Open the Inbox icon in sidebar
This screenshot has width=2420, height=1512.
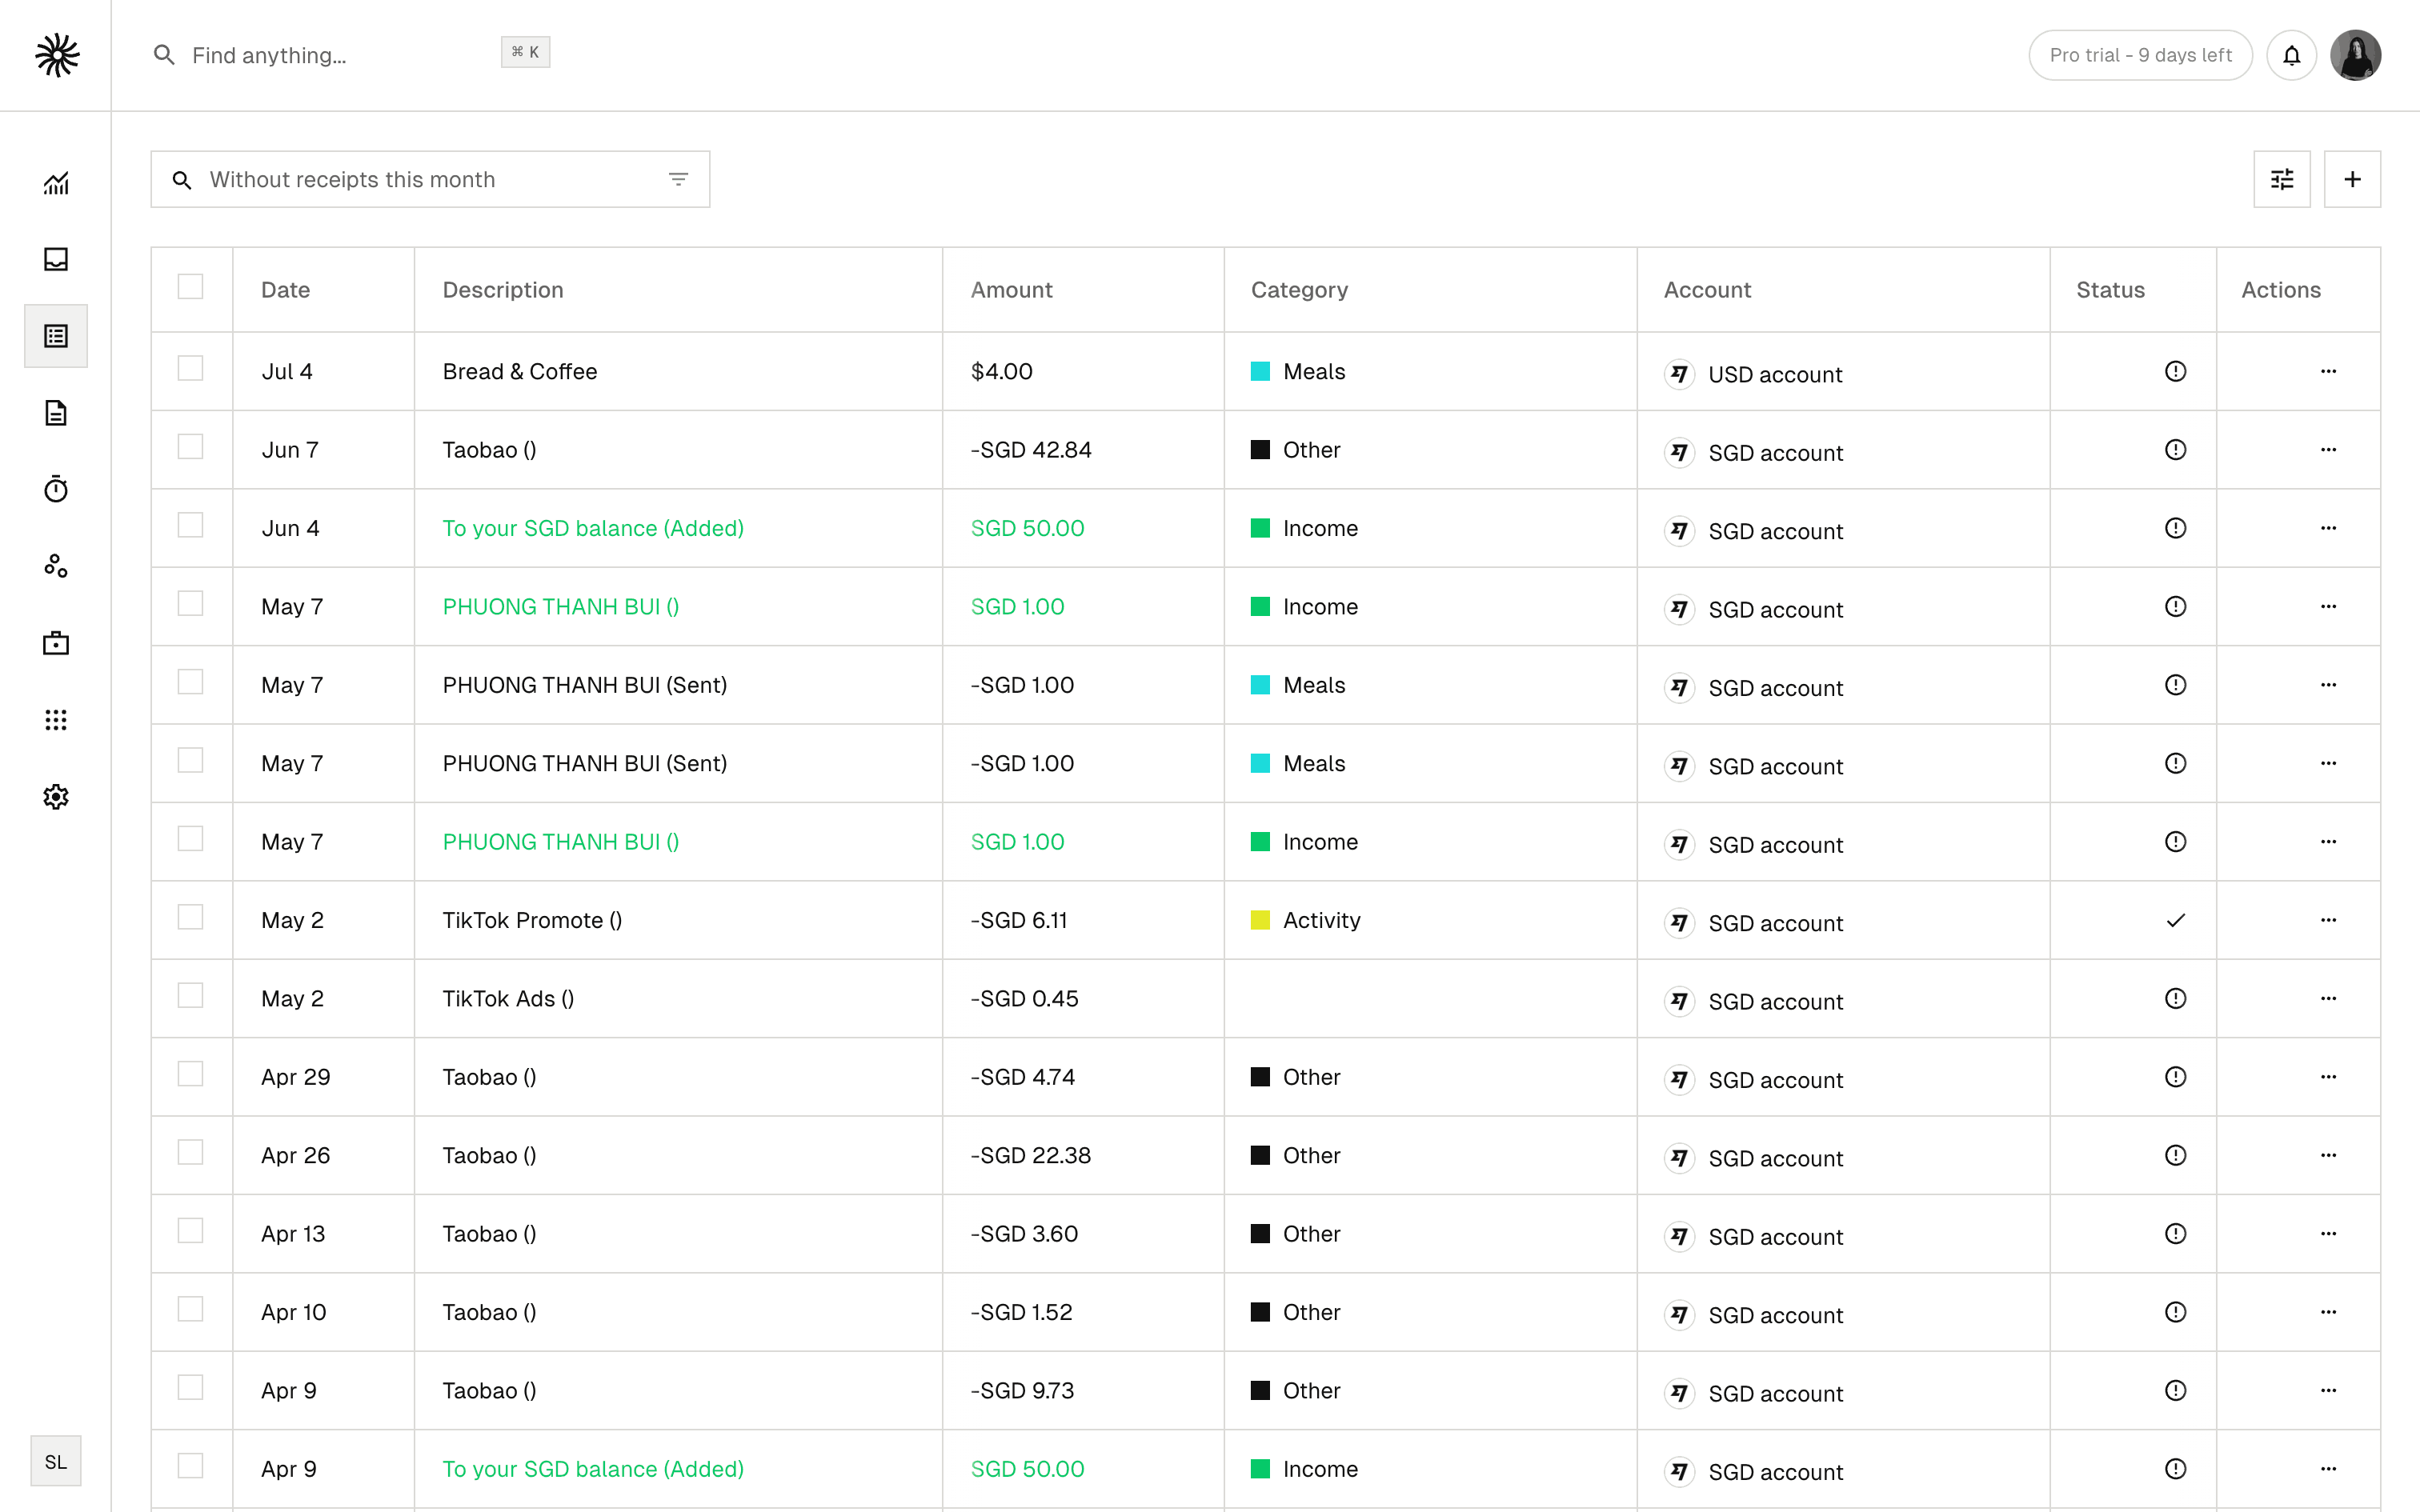pyautogui.click(x=56, y=260)
